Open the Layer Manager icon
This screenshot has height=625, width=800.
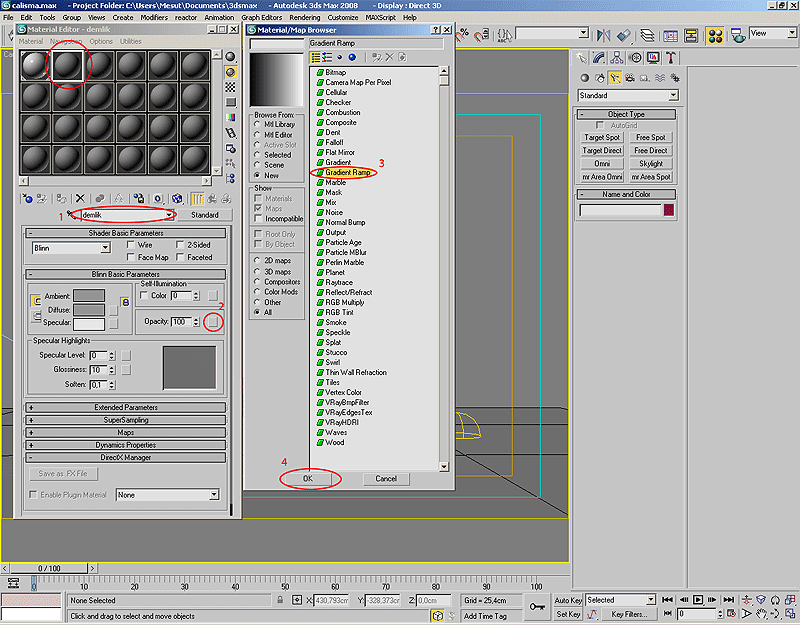(647, 34)
